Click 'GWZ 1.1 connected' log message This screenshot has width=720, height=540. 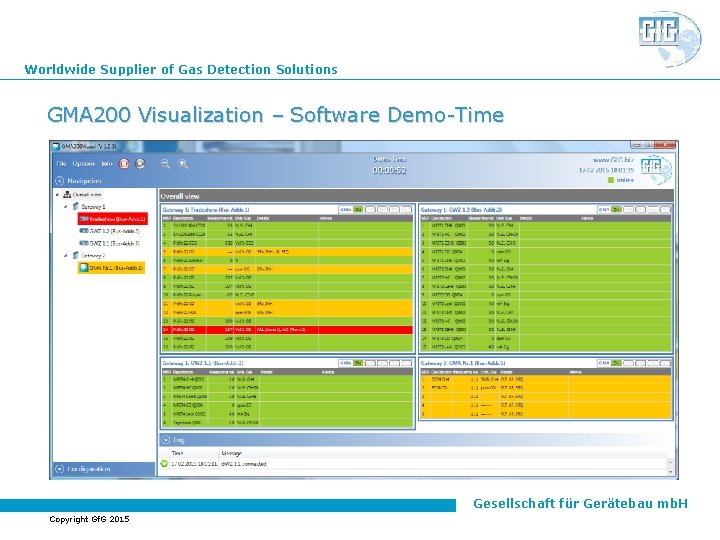[243, 464]
